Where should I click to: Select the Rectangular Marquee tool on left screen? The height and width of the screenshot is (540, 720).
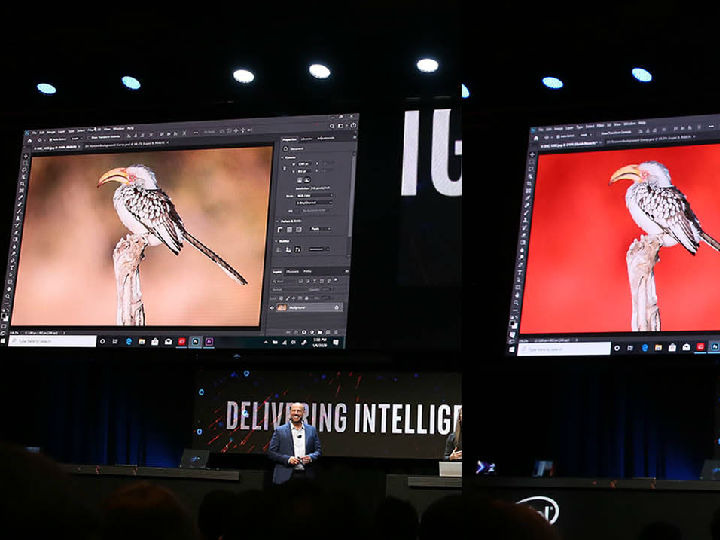[x=25, y=163]
